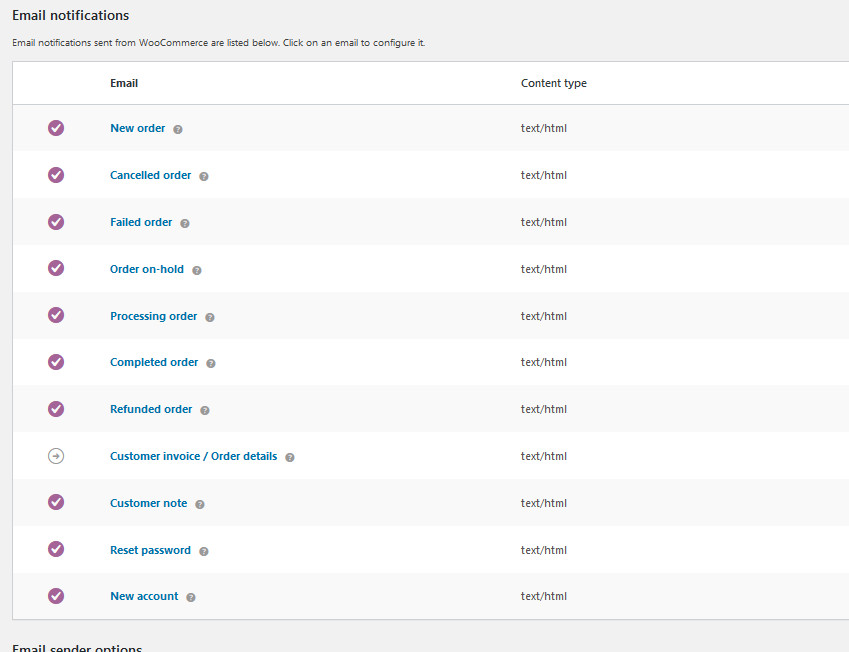Configure the Processing order email

[x=154, y=316]
